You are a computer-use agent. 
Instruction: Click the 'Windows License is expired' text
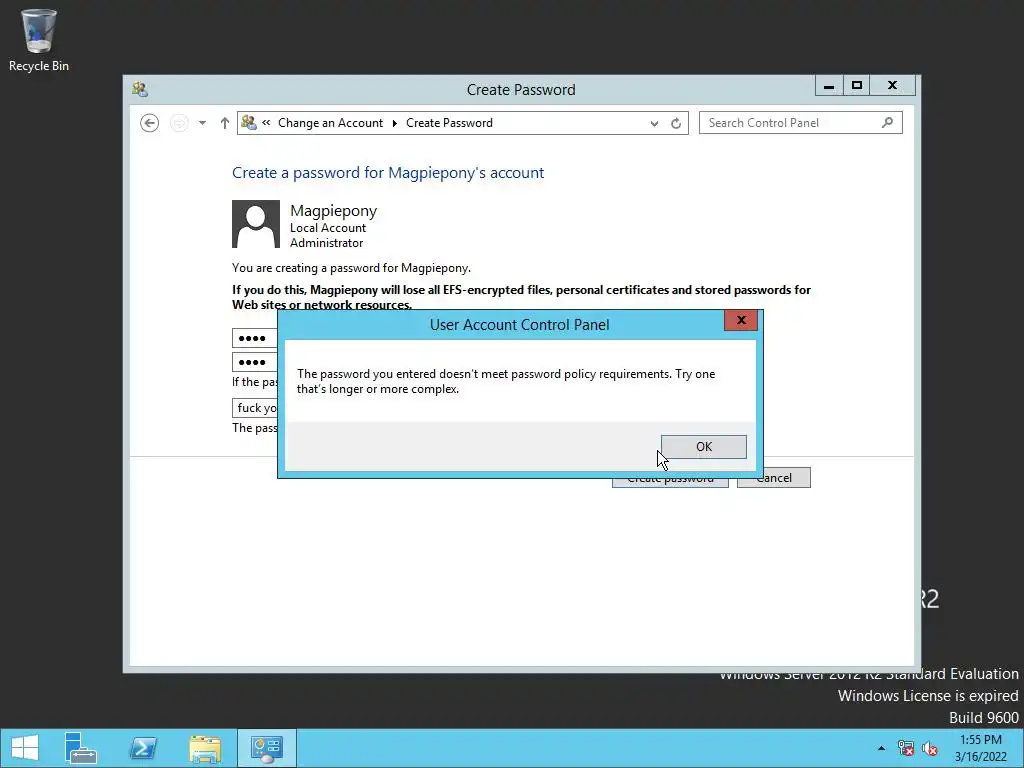tap(928, 696)
